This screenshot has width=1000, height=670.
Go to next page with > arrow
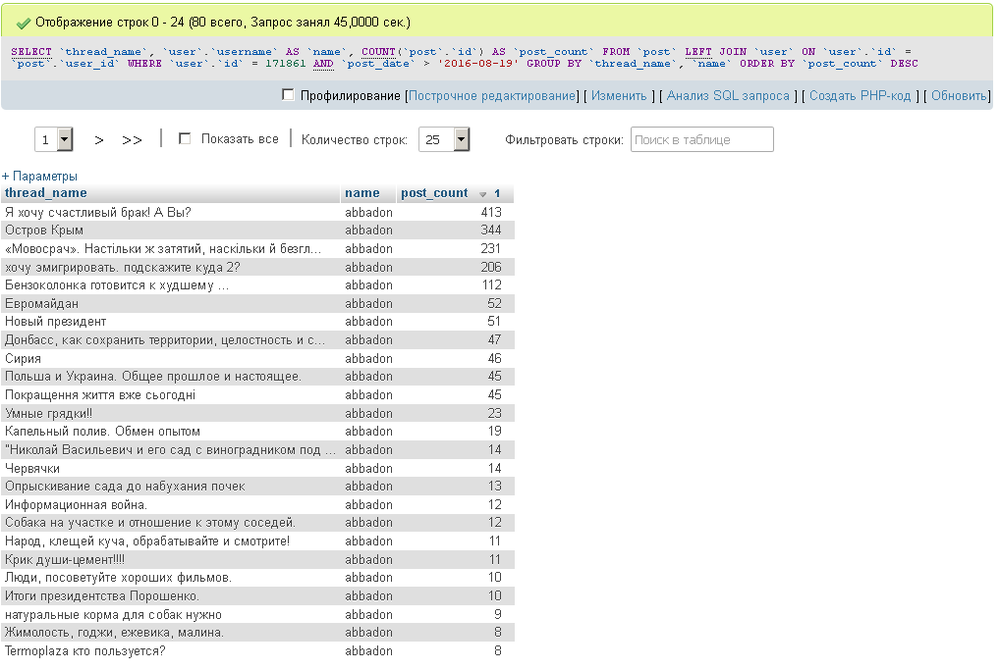point(99,140)
